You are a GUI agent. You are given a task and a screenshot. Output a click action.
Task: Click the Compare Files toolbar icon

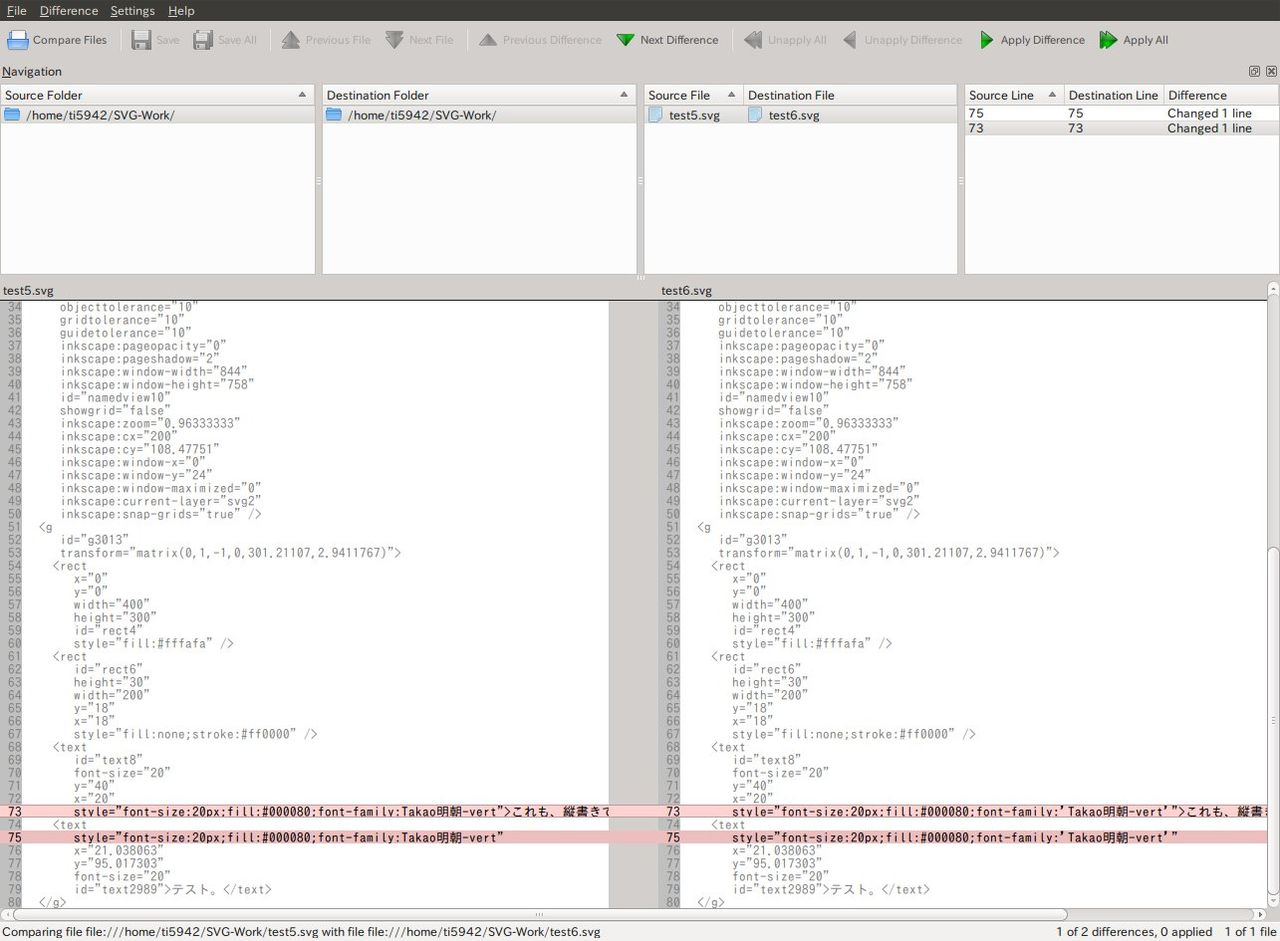pyautogui.click(x=18, y=40)
